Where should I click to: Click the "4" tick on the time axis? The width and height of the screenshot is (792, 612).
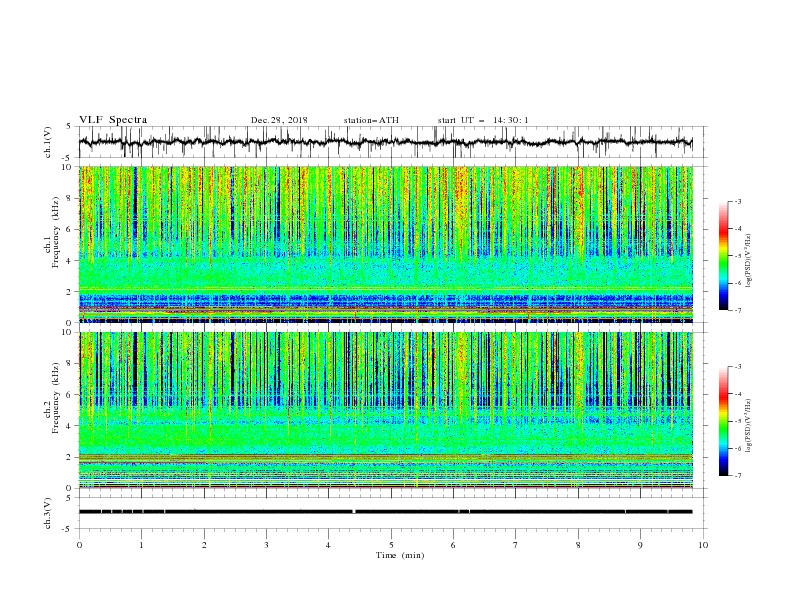click(x=328, y=545)
